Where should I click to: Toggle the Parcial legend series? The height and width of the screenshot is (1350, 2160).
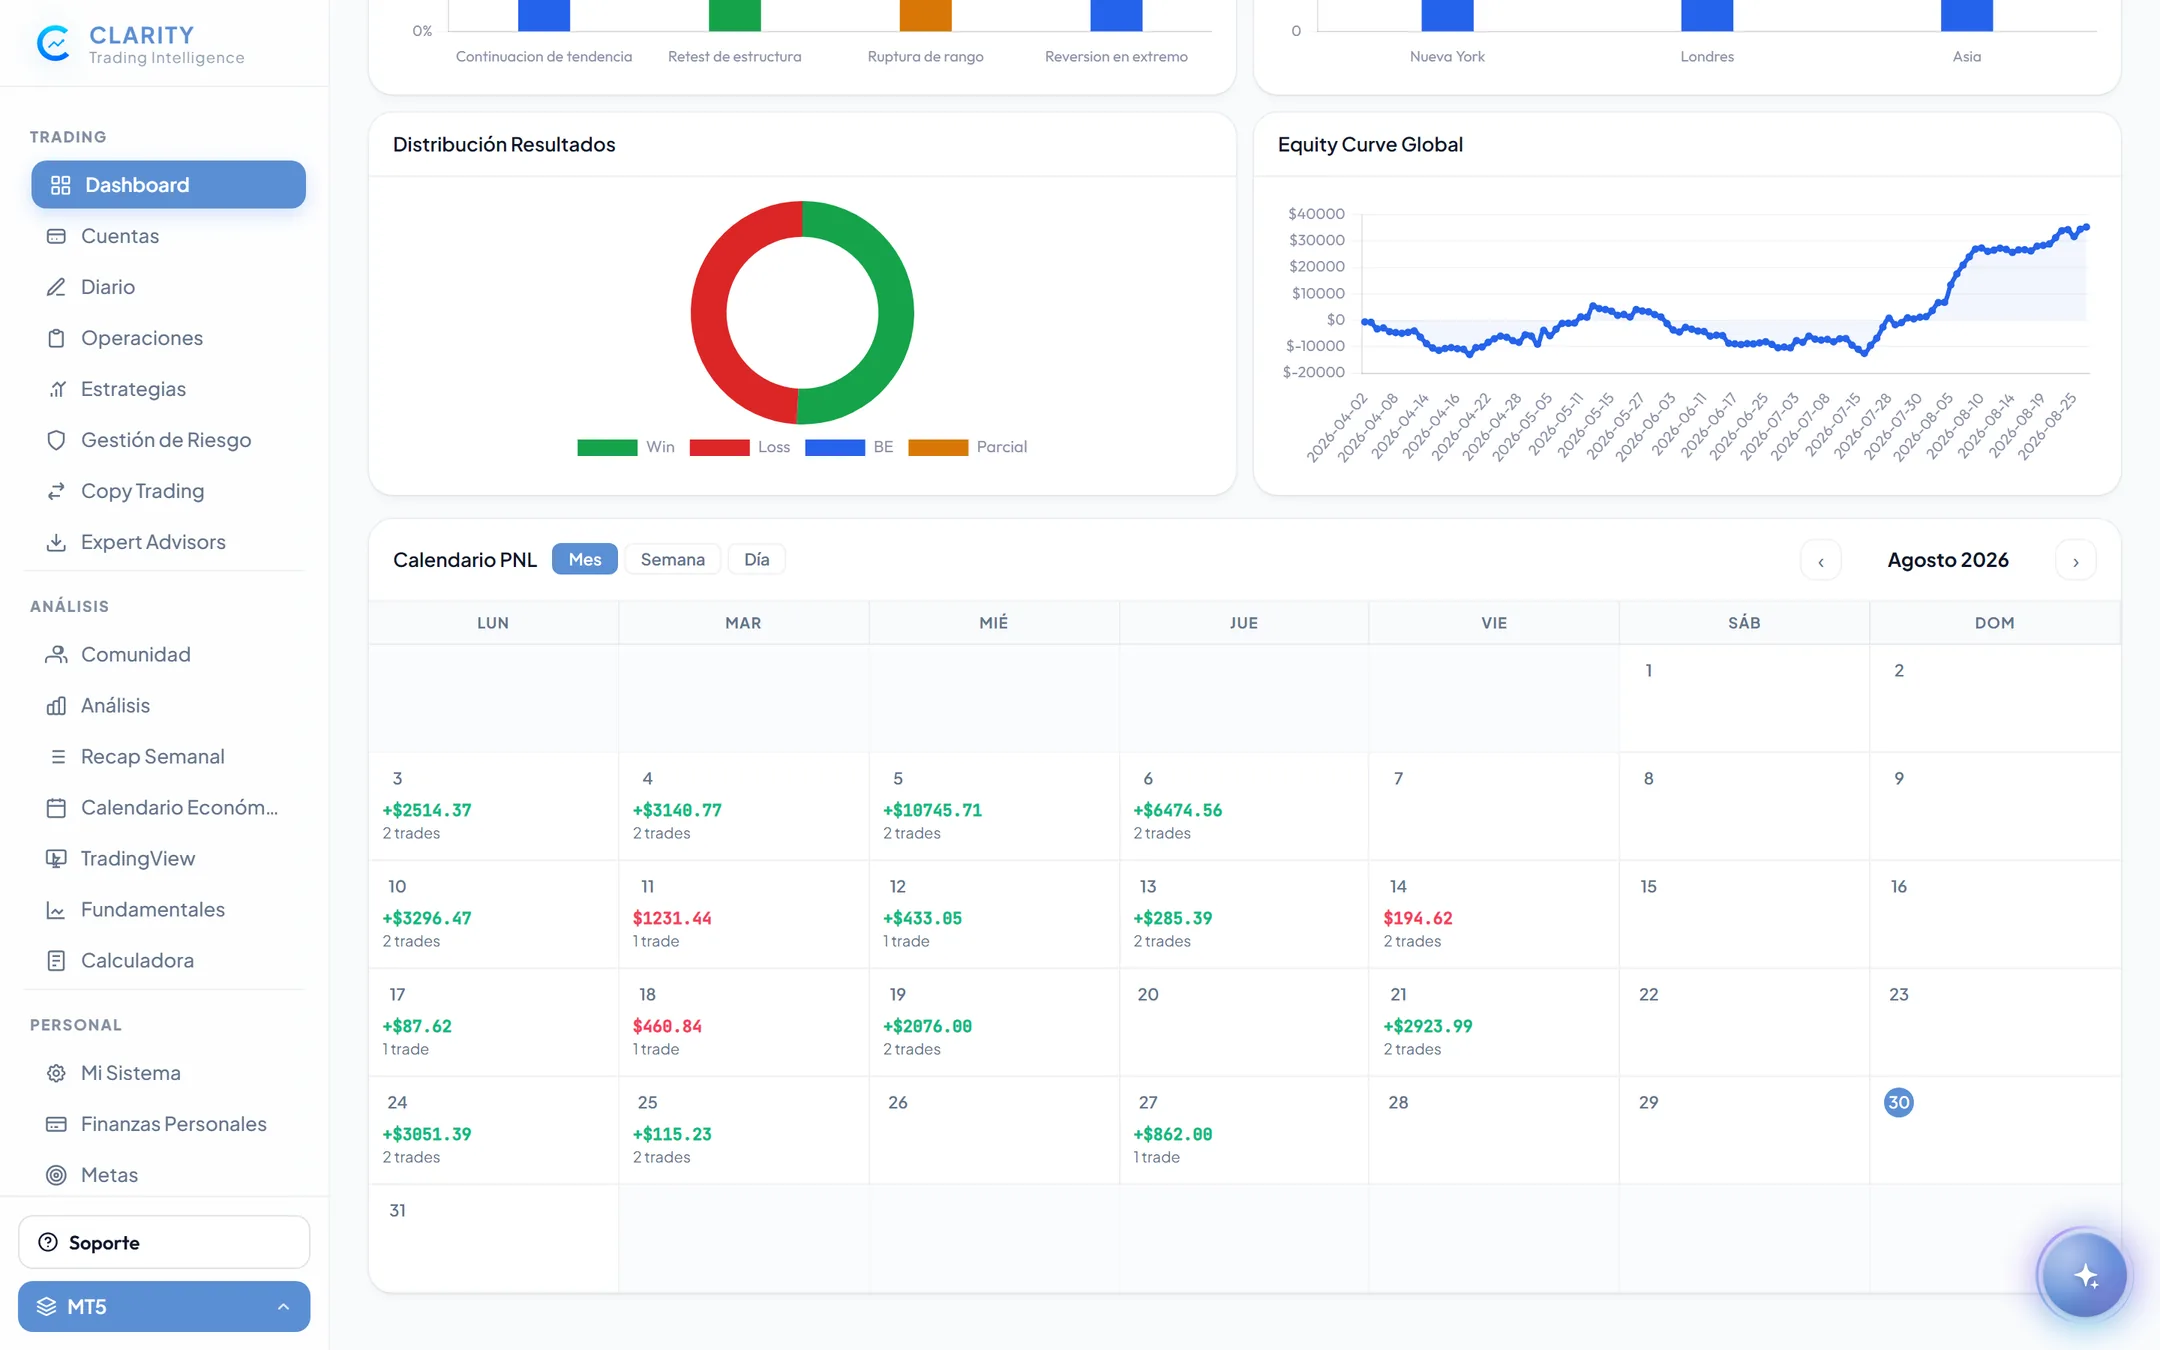point(967,447)
